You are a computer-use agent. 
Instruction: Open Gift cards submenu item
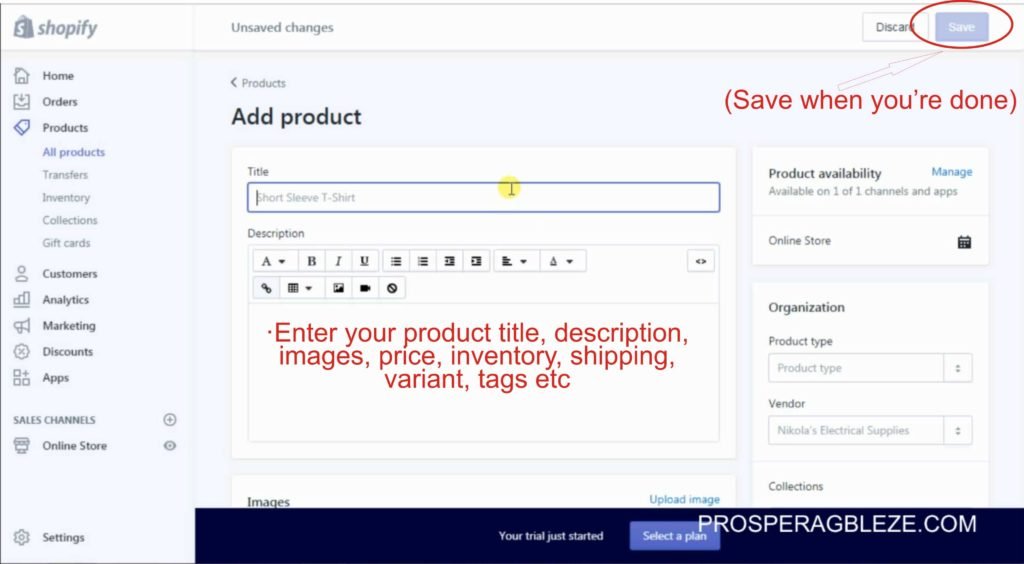coord(66,243)
